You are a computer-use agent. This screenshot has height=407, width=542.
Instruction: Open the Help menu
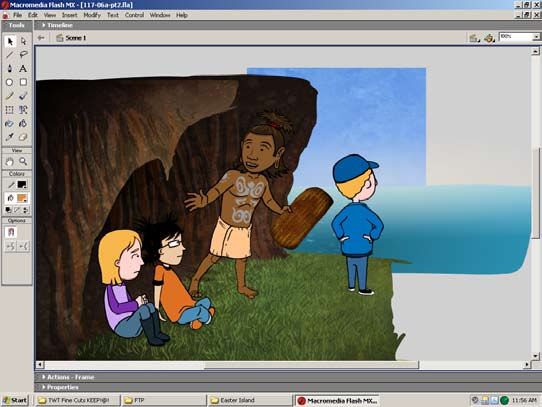click(182, 15)
